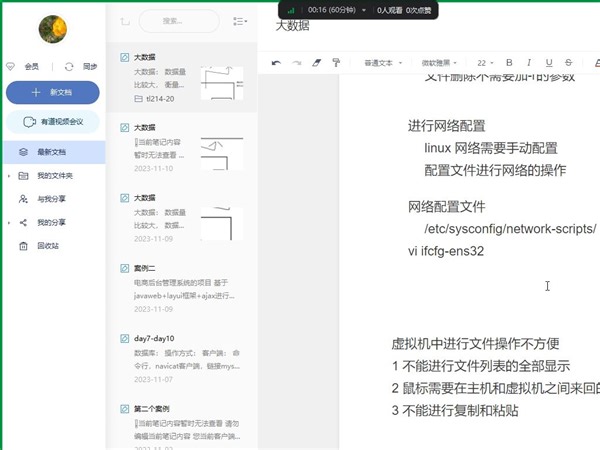Select 最新文档 in sidebar
Viewport: 600px width, 450px height.
[x=54, y=152]
